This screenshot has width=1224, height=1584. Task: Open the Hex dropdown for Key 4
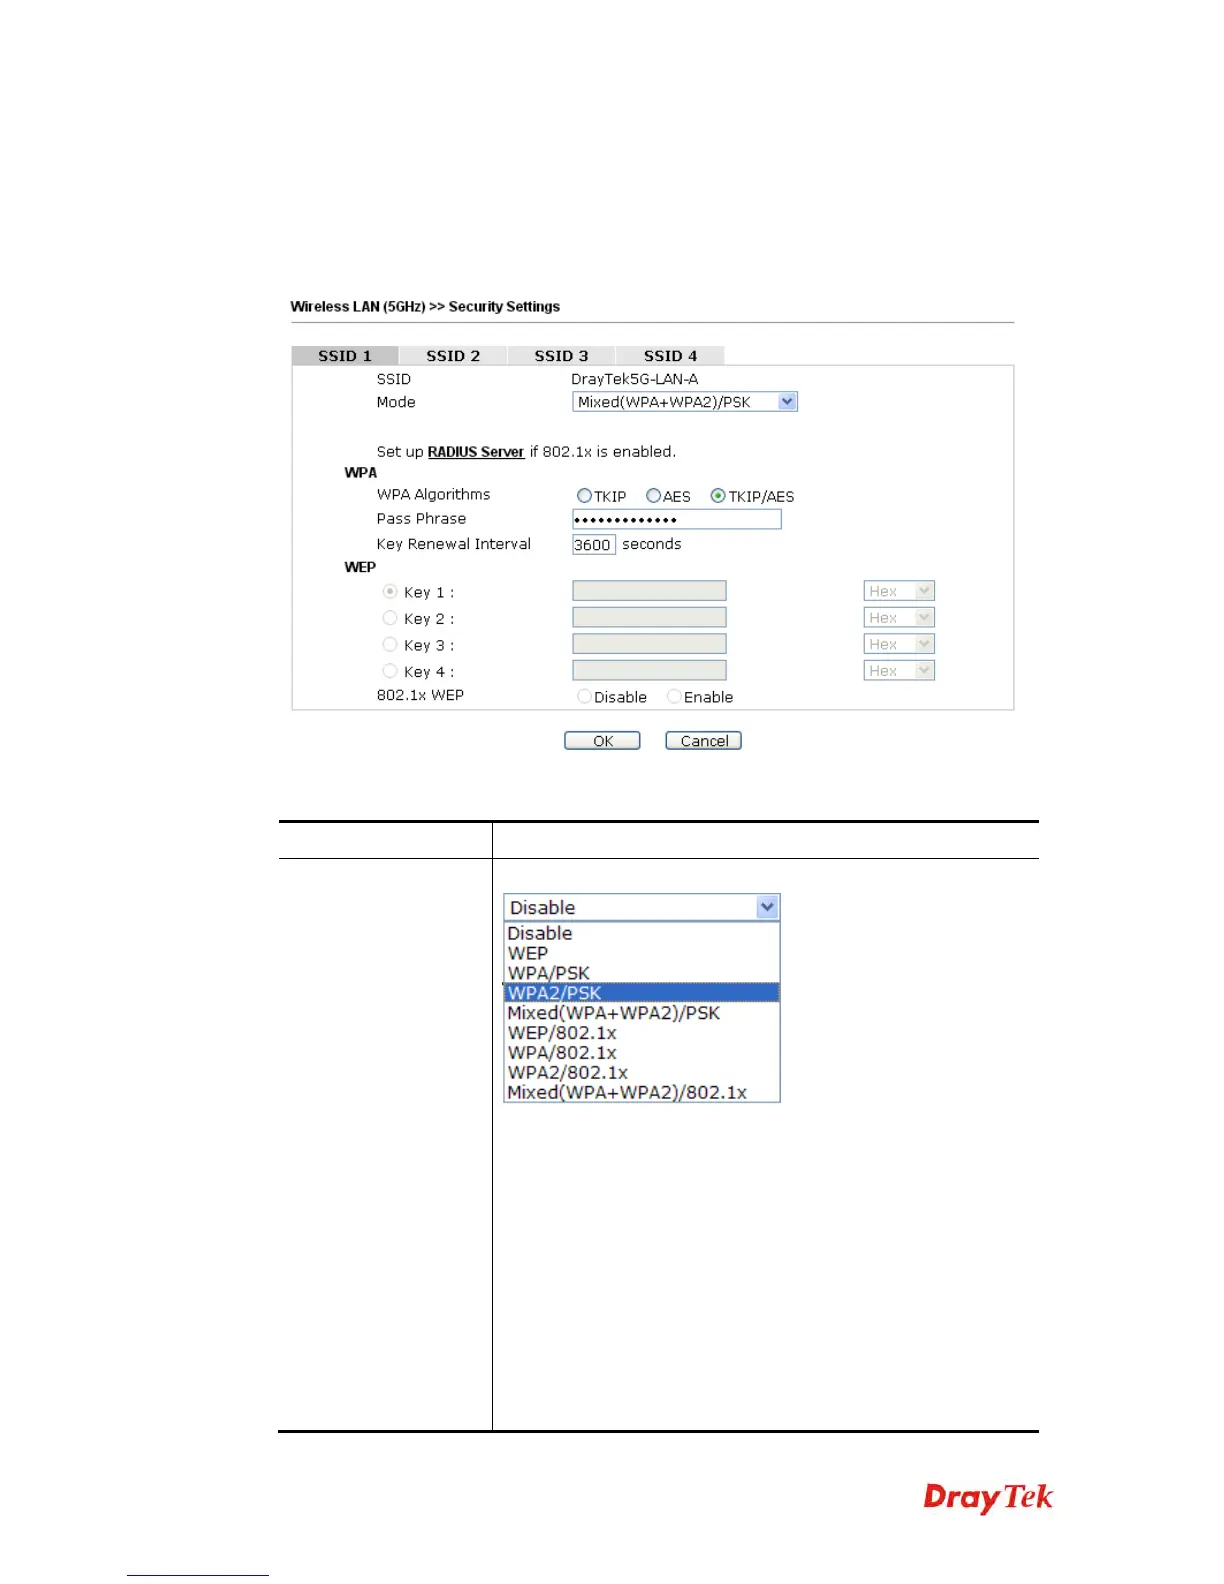click(x=899, y=671)
